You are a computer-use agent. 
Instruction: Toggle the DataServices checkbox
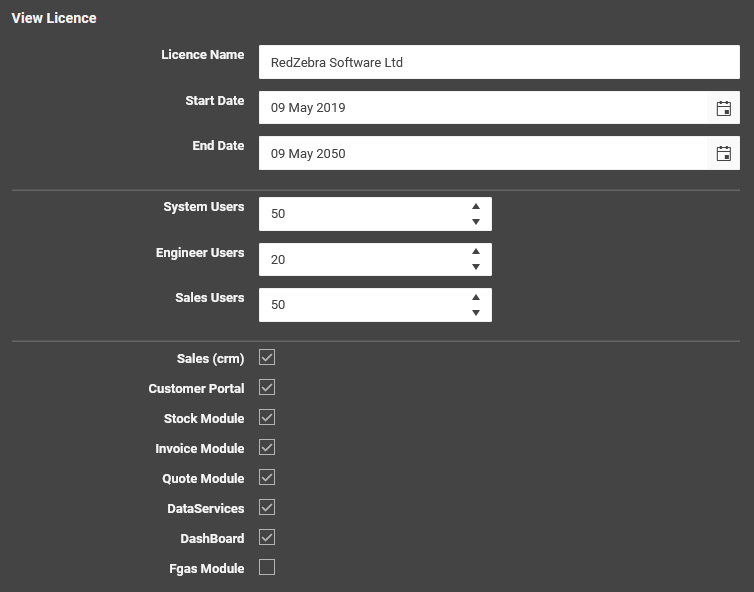267,507
